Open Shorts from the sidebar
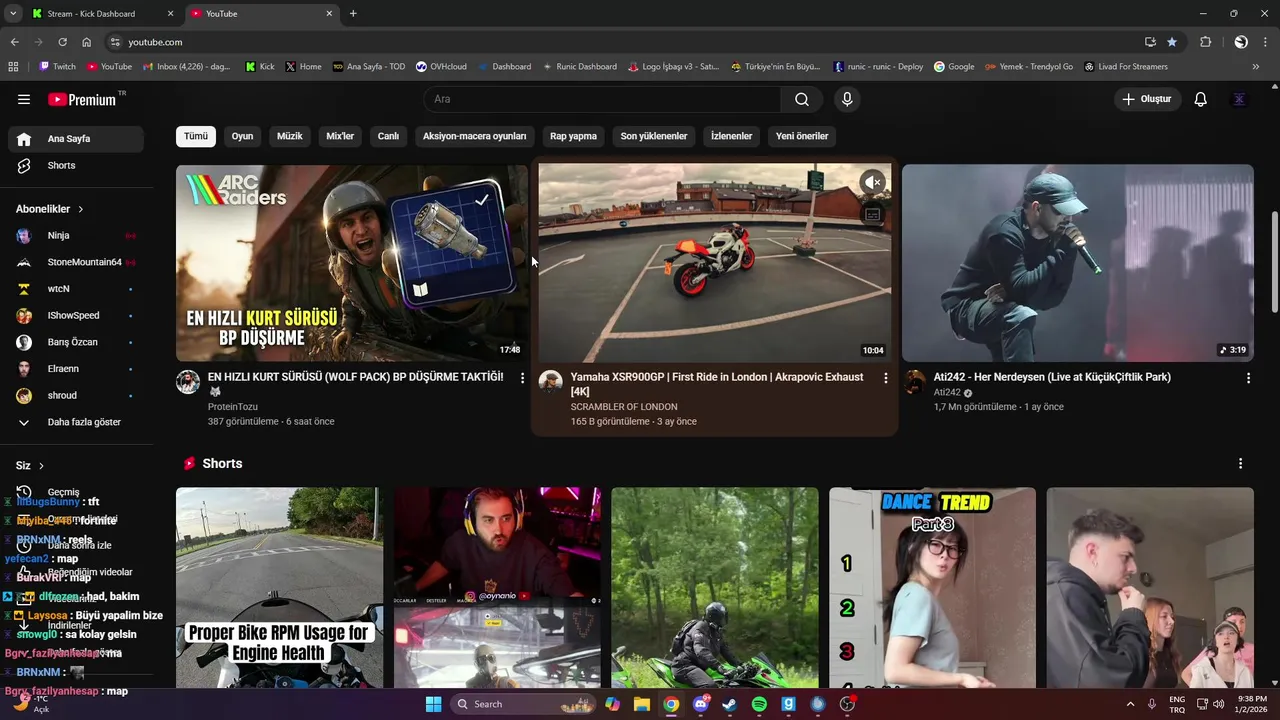The width and height of the screenshot is (1280, 720). 76,165
